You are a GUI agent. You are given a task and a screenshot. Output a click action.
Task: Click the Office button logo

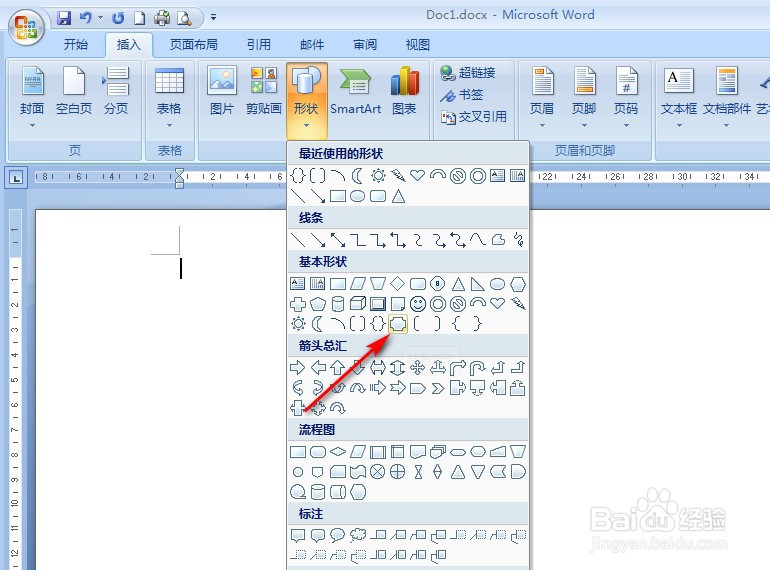26,26
